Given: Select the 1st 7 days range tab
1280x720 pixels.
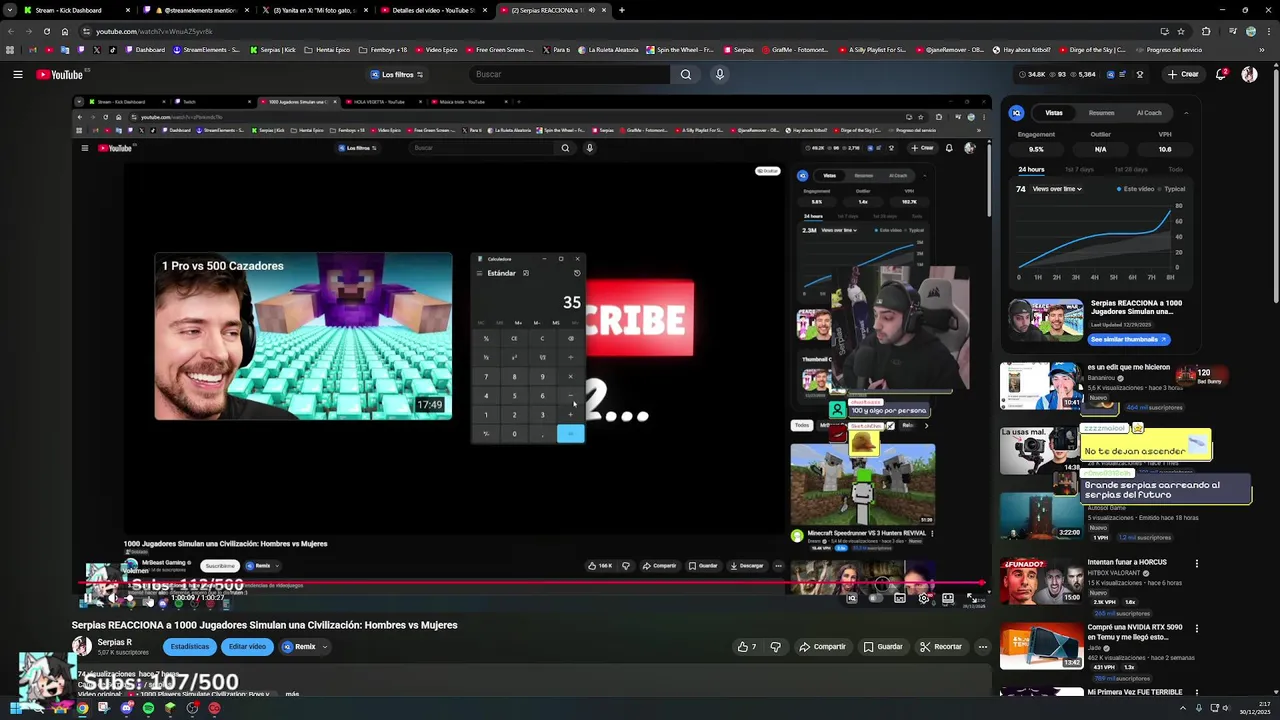Looking at the screenshot, I should coord(1079,170).
